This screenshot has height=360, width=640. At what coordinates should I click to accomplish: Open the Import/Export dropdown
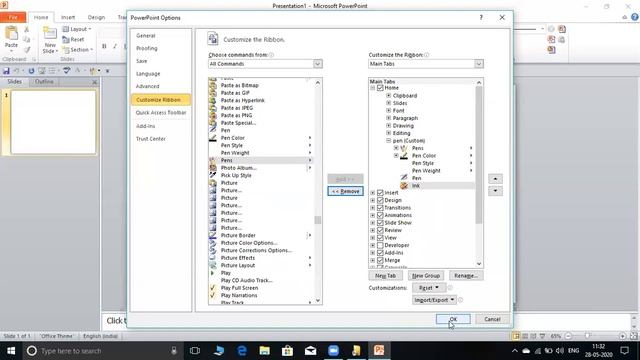[x=434, y=300]
